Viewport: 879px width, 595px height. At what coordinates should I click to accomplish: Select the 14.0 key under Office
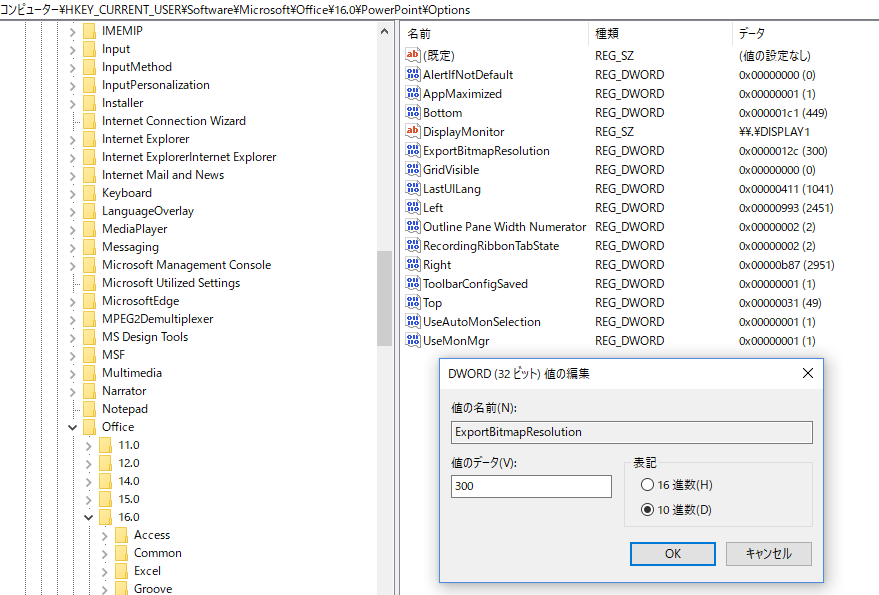pyautogui.click(x=128, y=481)
